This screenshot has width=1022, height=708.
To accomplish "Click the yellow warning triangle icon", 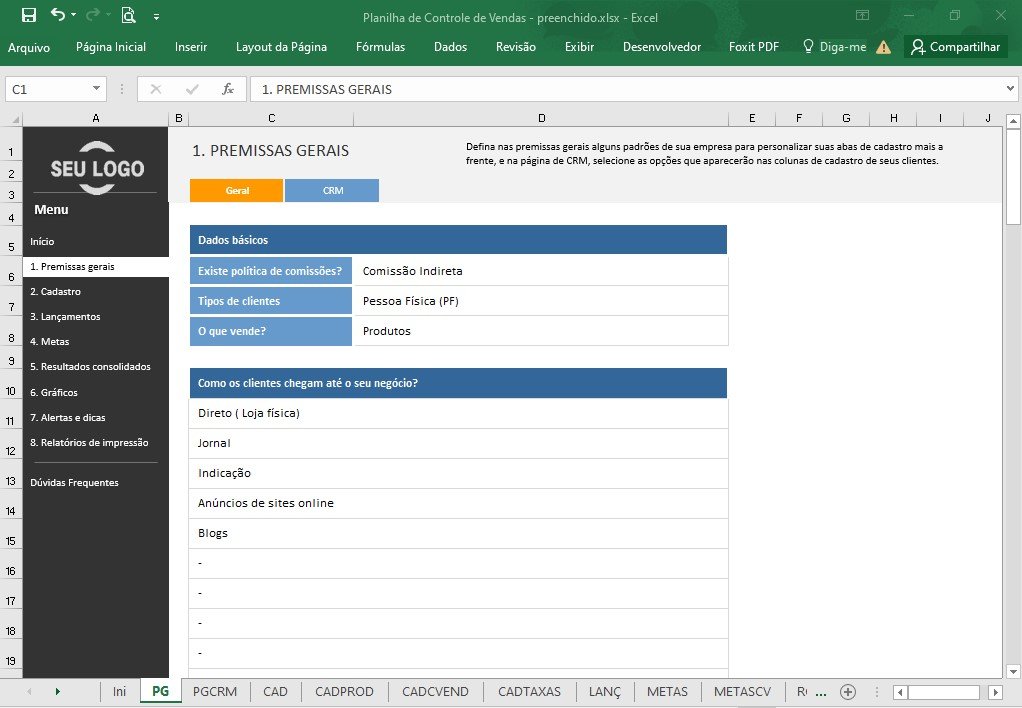I will pos(883,47).
